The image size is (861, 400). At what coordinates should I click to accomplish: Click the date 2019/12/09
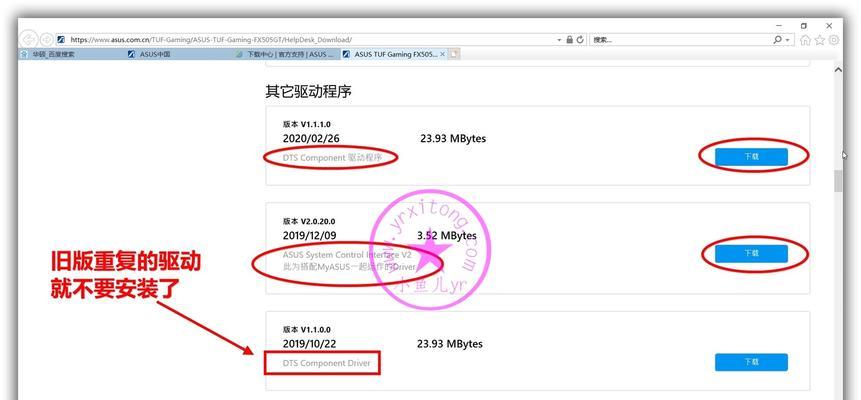(310, 235)
